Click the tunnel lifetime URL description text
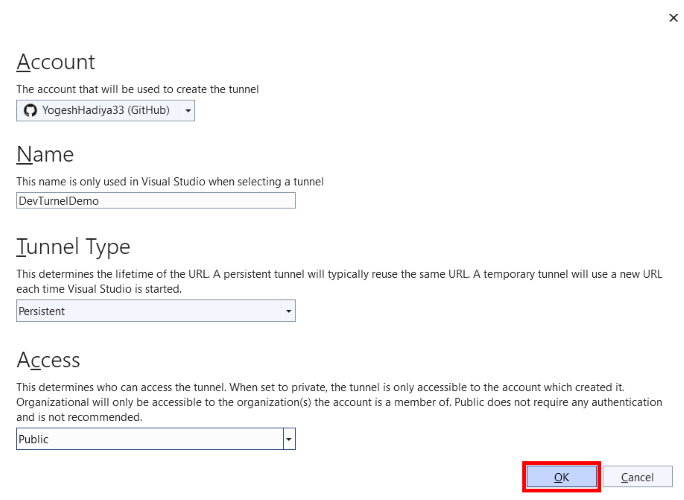This screenshot has width=684, height=500. click(x=339, y=281)
